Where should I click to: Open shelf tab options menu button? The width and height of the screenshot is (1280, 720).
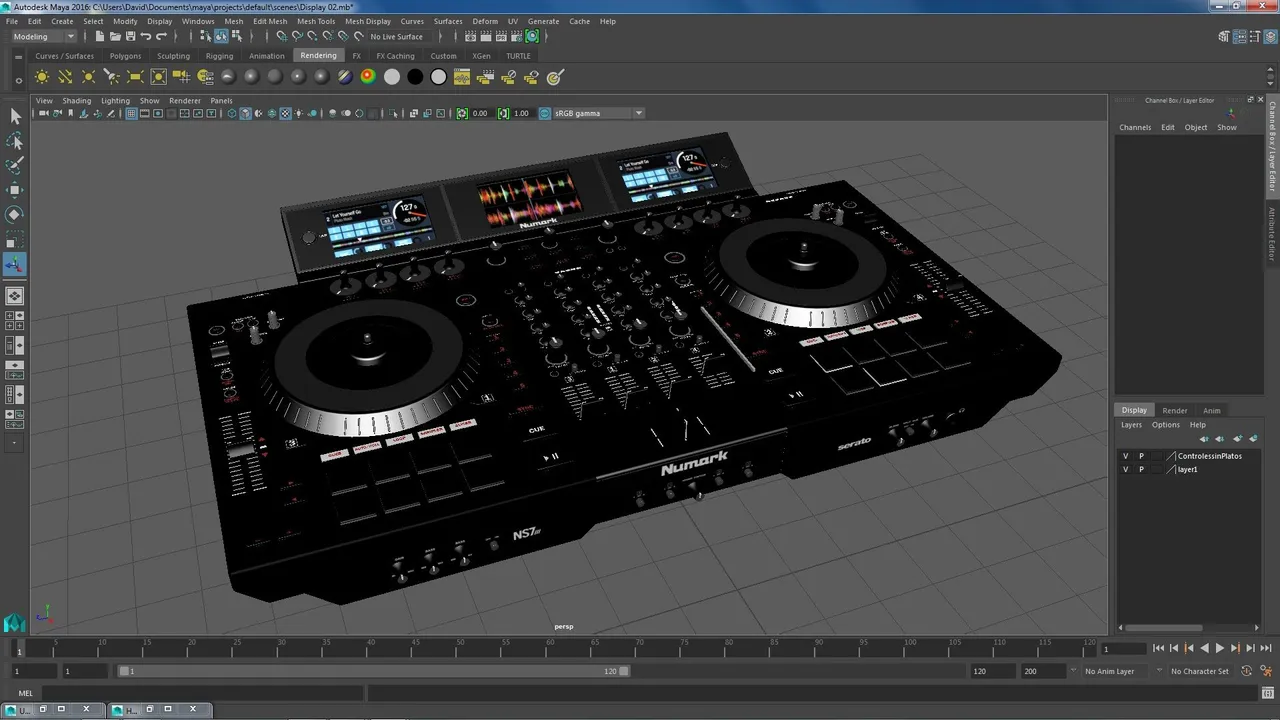coord(18,57)
